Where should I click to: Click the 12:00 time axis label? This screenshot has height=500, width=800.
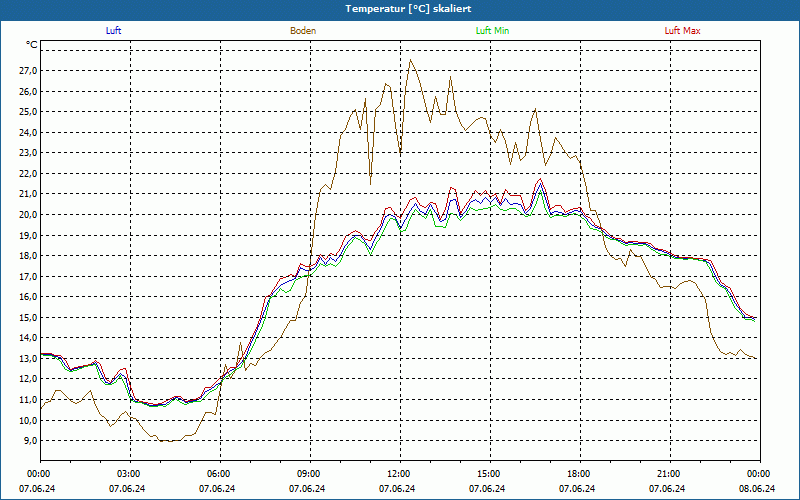[x=398, y=474]
